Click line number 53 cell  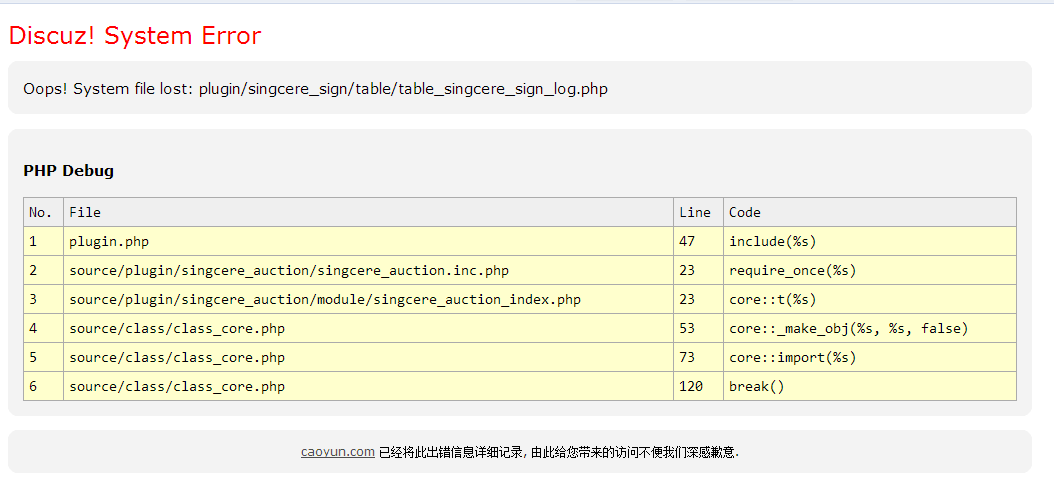[698, 328]
